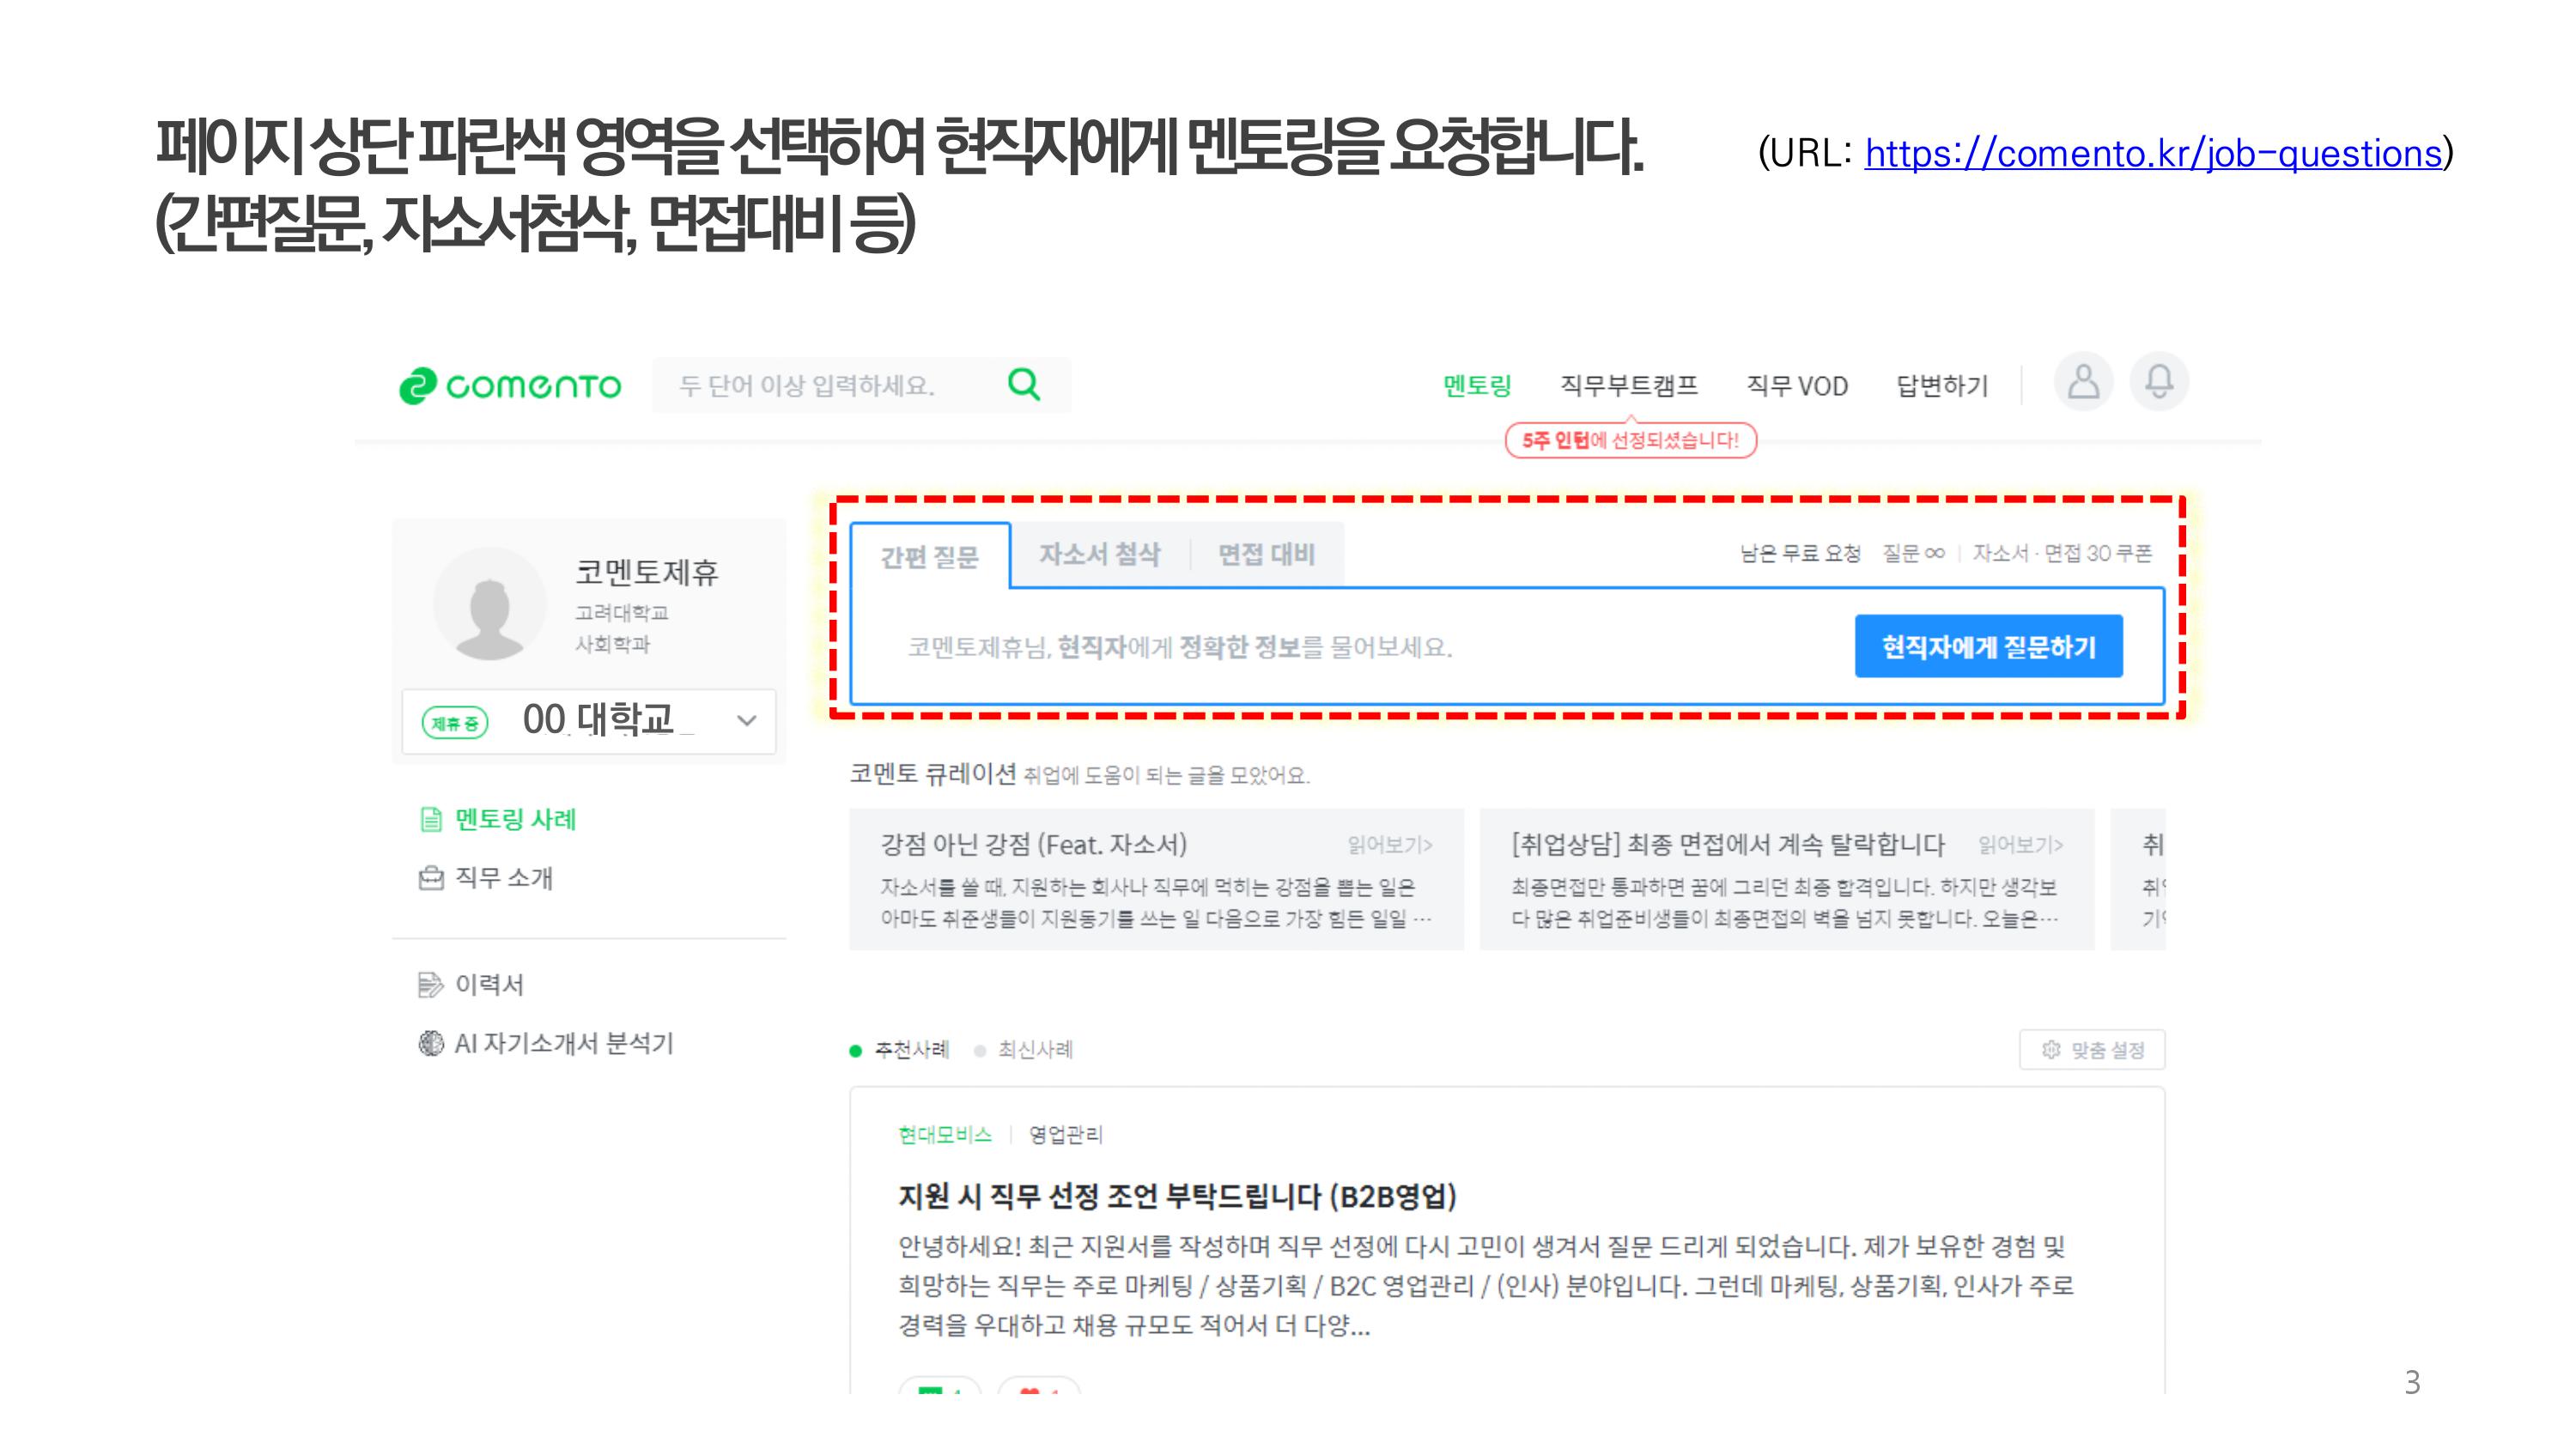
Task: Open 멘토링 사례 in the sidebar
Action: pos(514,819)
